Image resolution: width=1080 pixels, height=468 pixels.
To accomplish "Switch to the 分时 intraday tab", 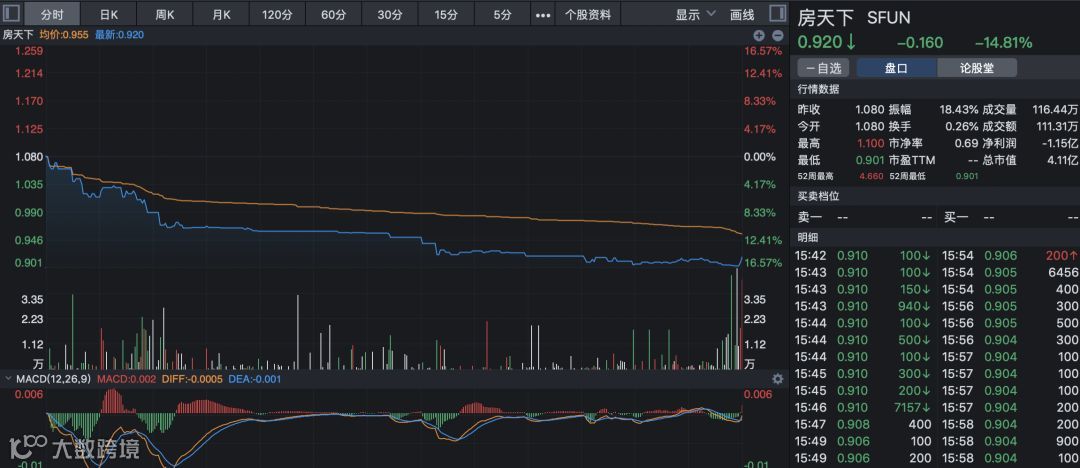I will (x=52, y=14).
